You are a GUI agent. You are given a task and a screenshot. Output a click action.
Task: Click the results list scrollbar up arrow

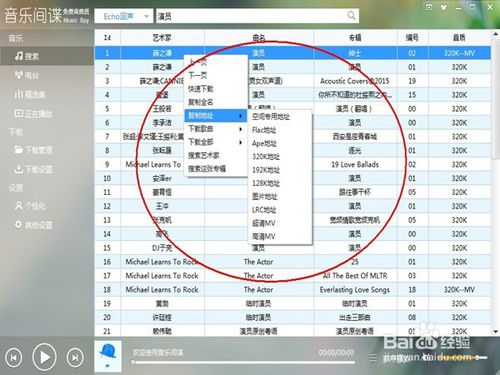tap(495, 34)
